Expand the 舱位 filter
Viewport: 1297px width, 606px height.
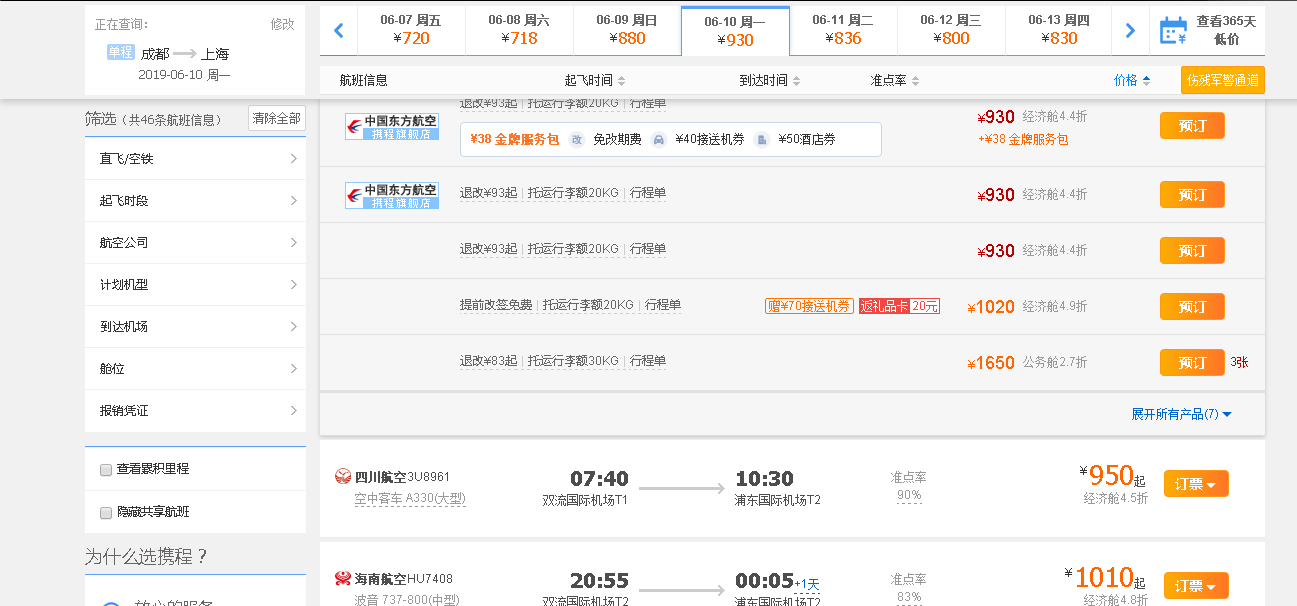[195, 368]
